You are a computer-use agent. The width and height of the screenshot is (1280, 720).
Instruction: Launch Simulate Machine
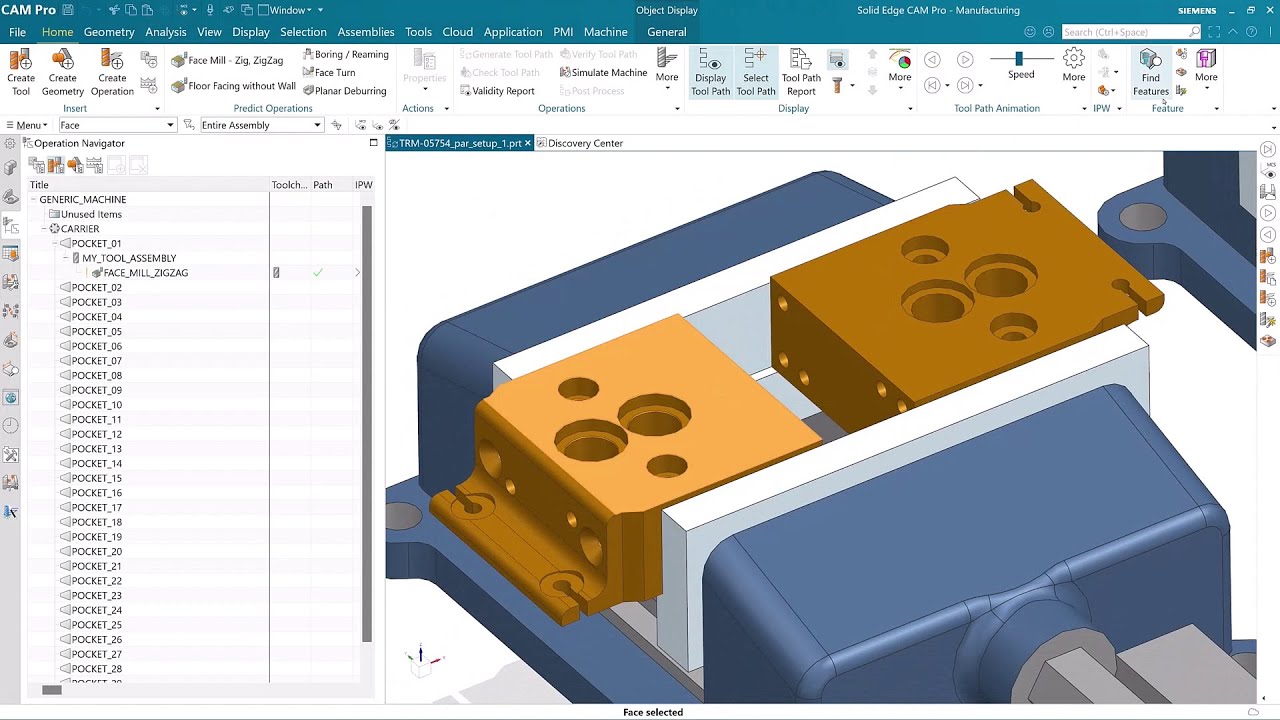tap(603, 72)
